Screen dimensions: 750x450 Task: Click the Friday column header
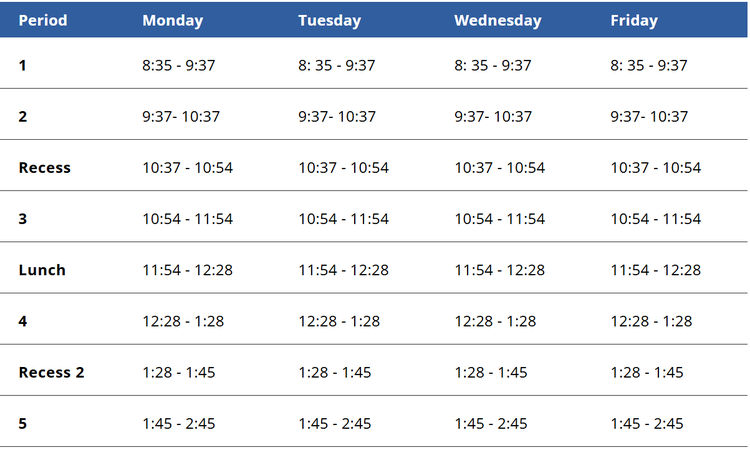(x=634, y=20)
